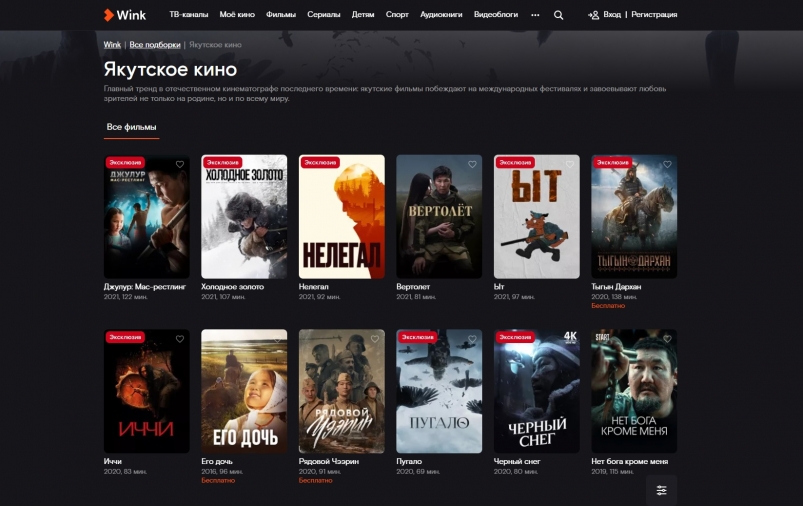The width and height of the screenshot is (803, 506).
Task: Click the Якутское кино page heading
Action: pos(170,69)
